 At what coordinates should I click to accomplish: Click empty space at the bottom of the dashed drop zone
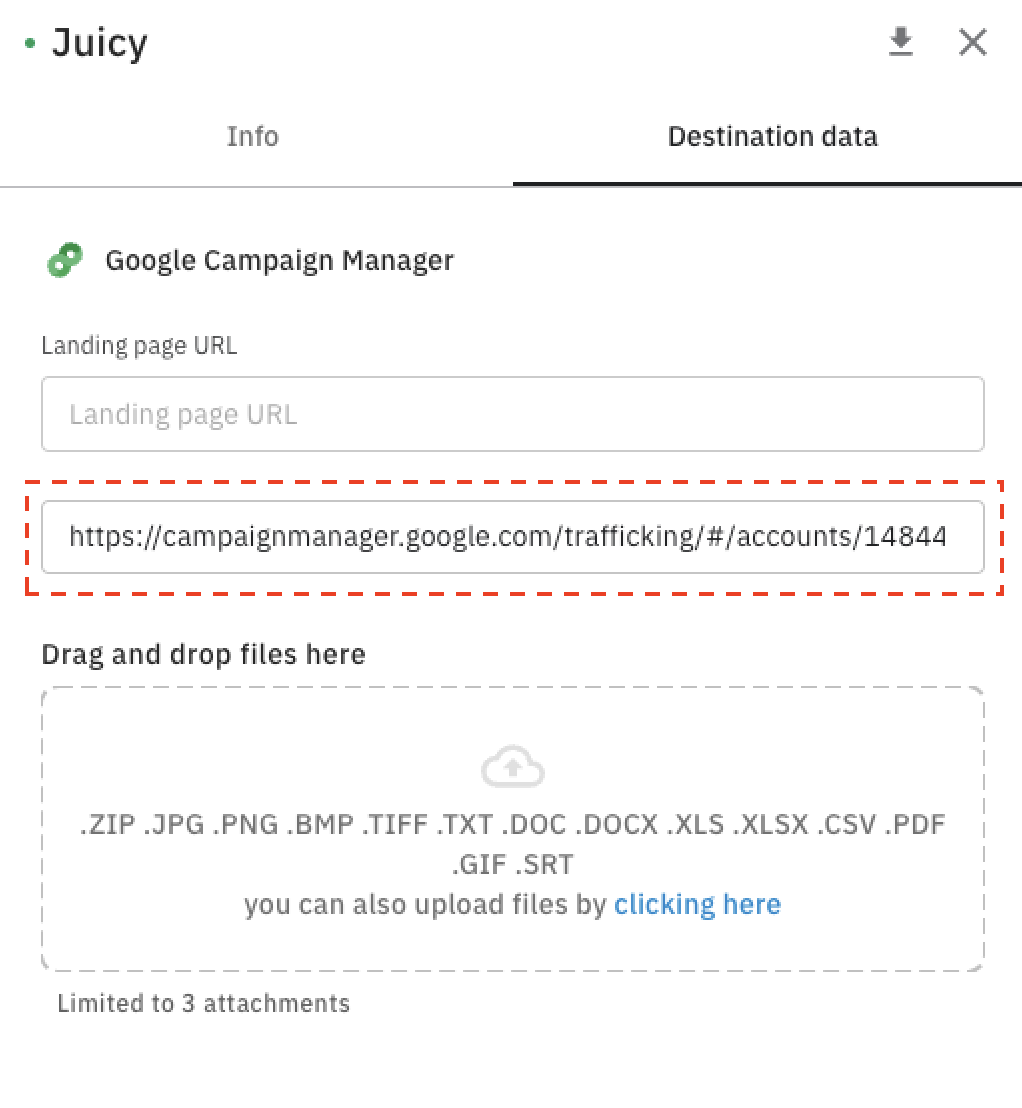[512, 948]
